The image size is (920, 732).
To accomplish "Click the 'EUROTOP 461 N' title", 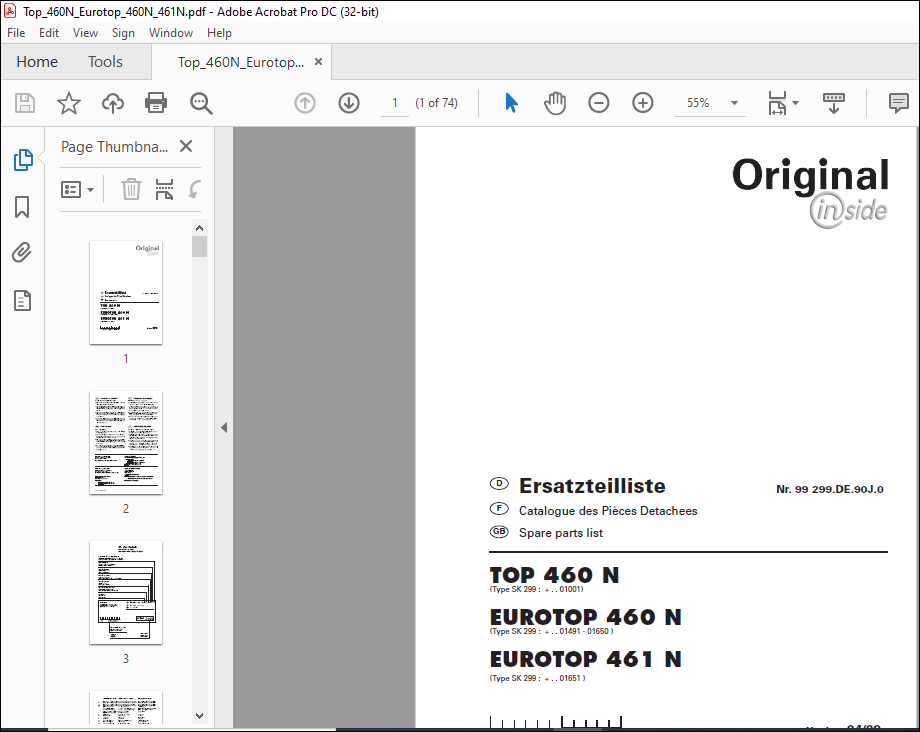I will click(x=586, y=659).
